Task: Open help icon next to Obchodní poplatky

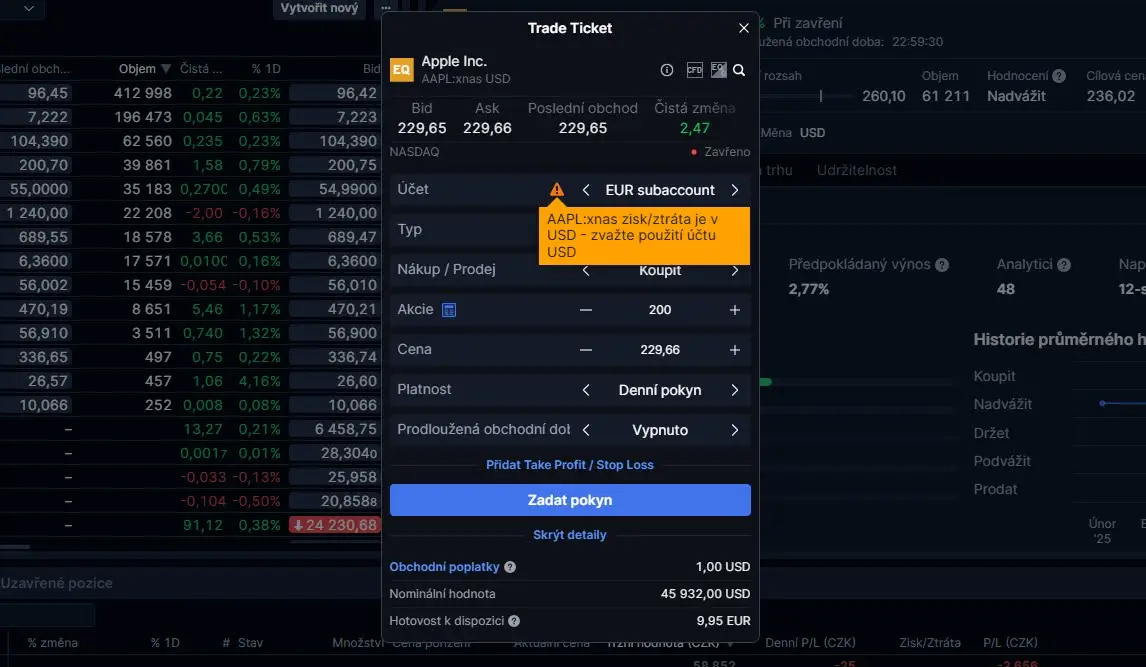Action: click(510, 567)
